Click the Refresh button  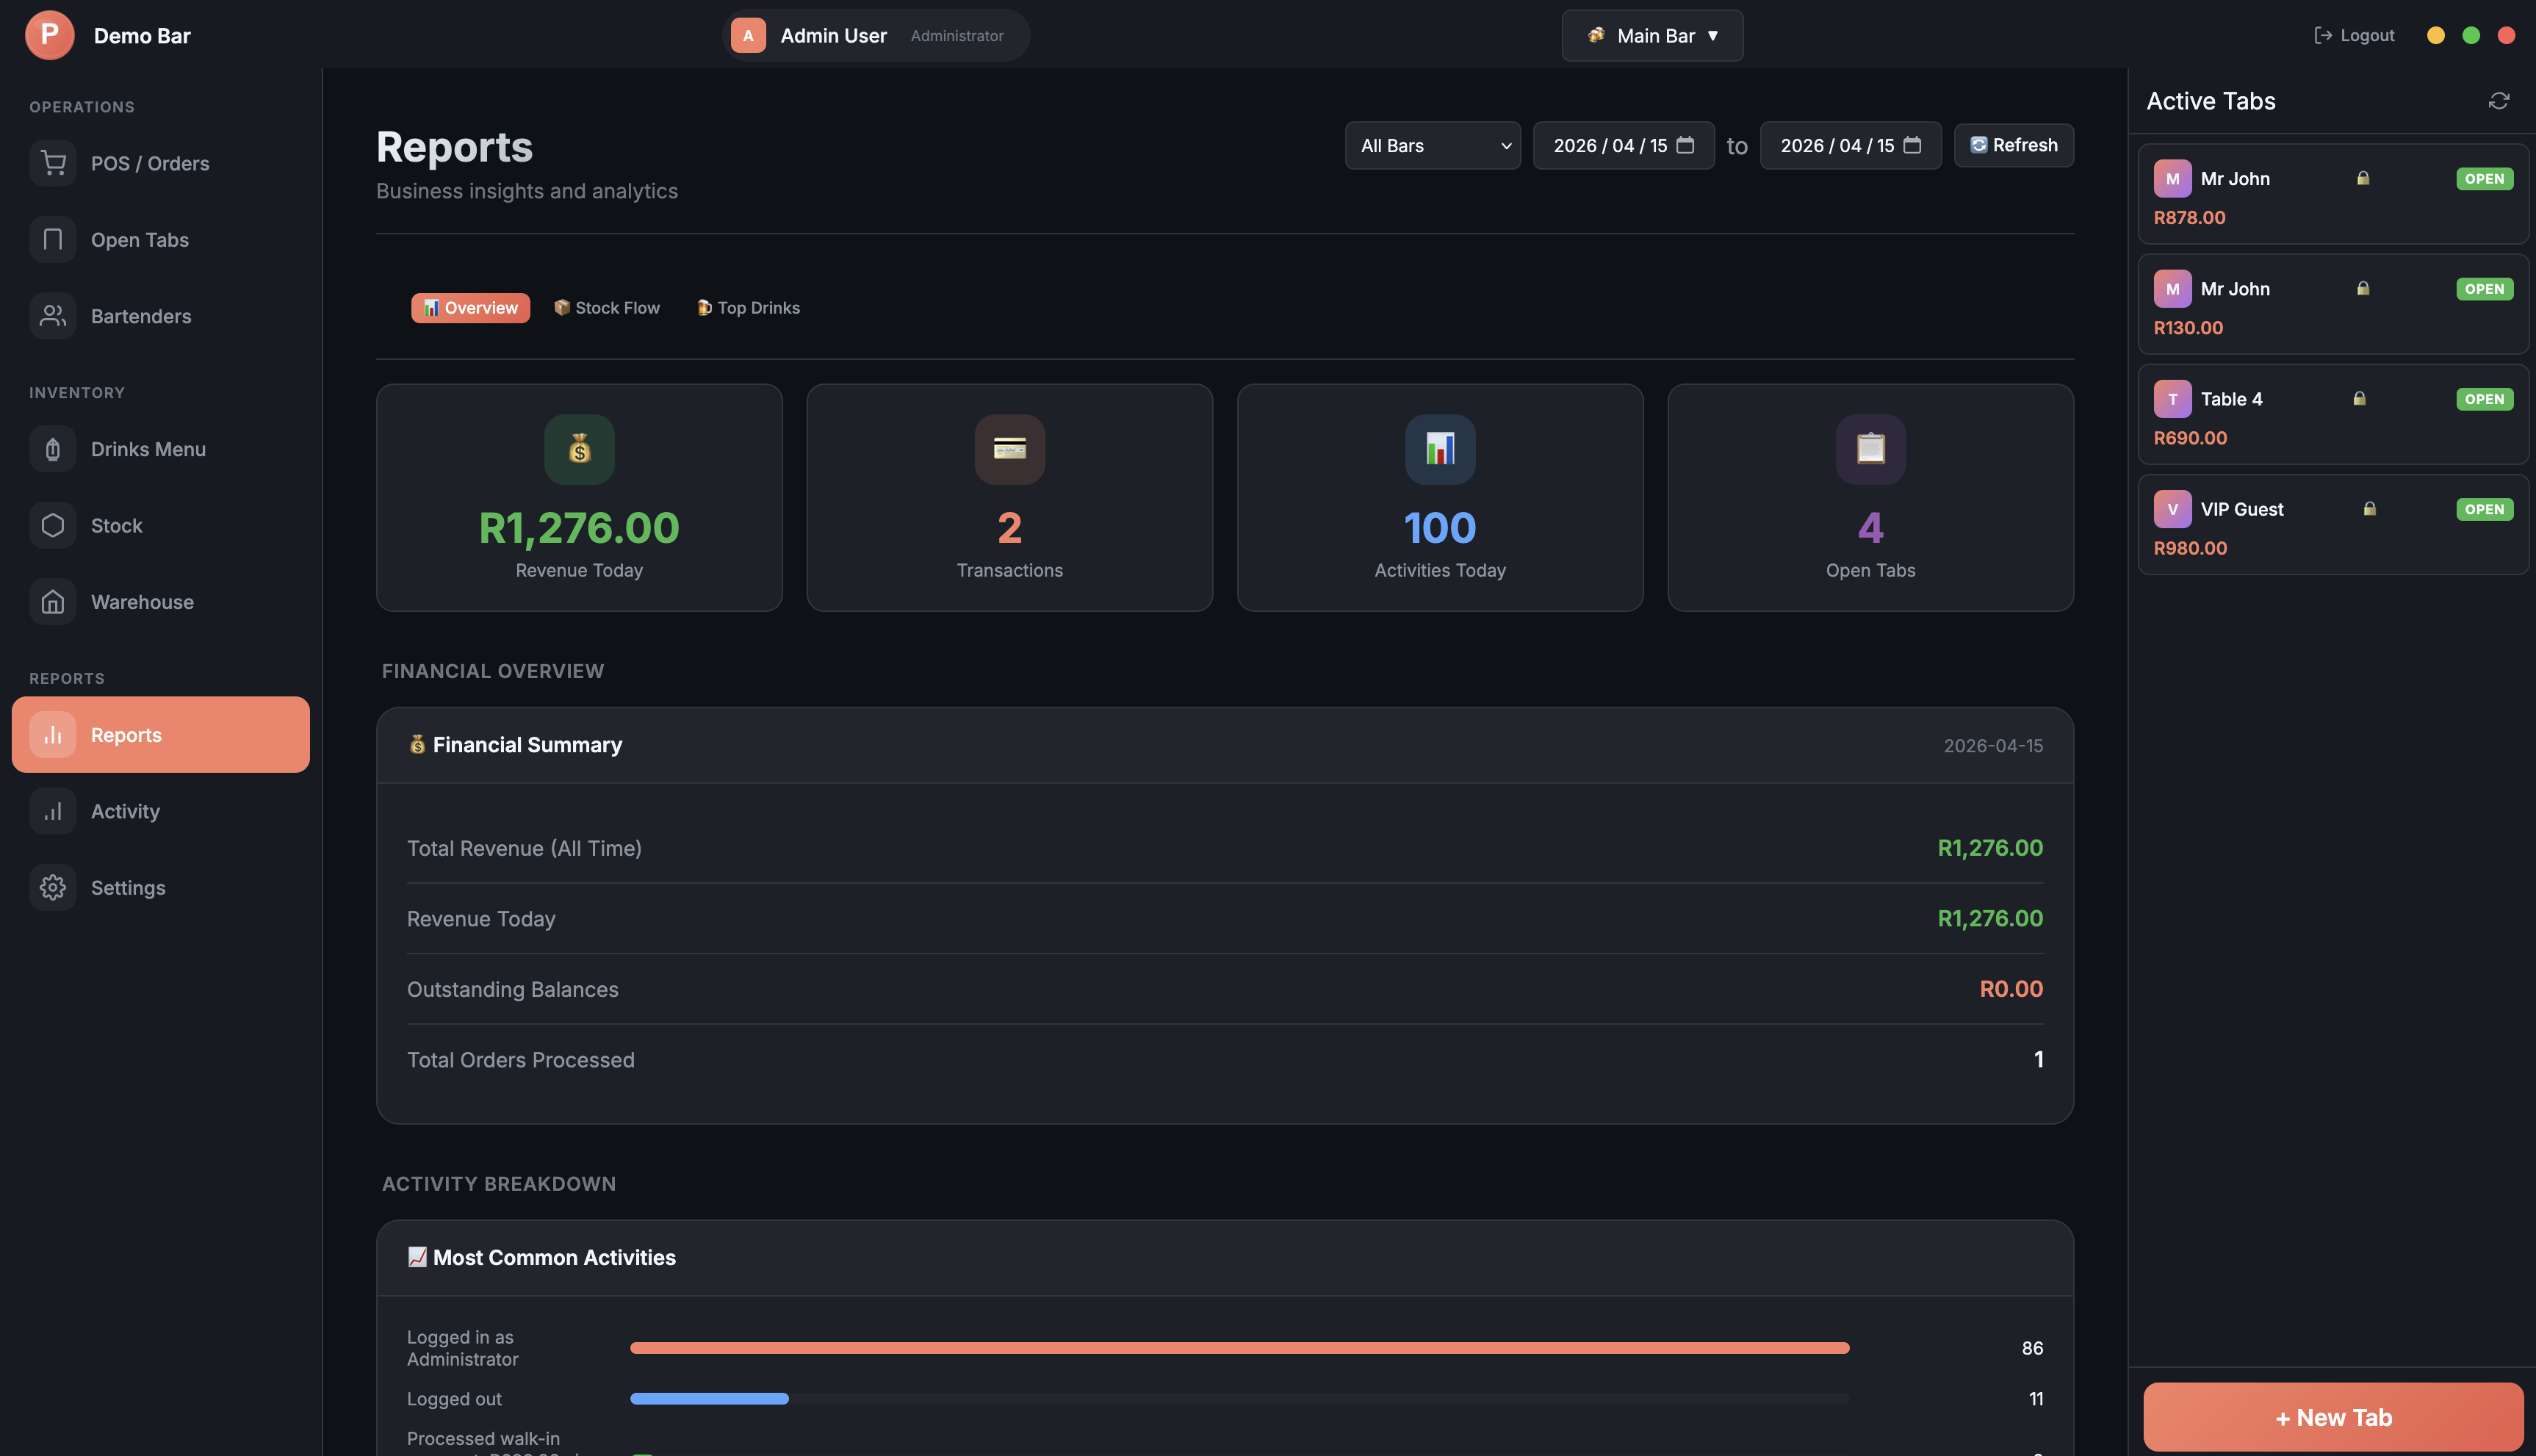[2012, 145]
